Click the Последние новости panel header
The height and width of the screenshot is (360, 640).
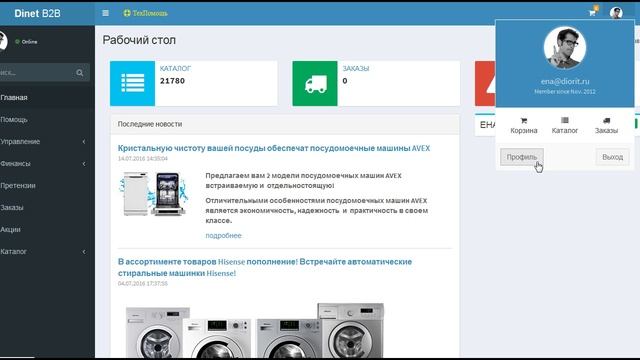click(x=285, y=124)
